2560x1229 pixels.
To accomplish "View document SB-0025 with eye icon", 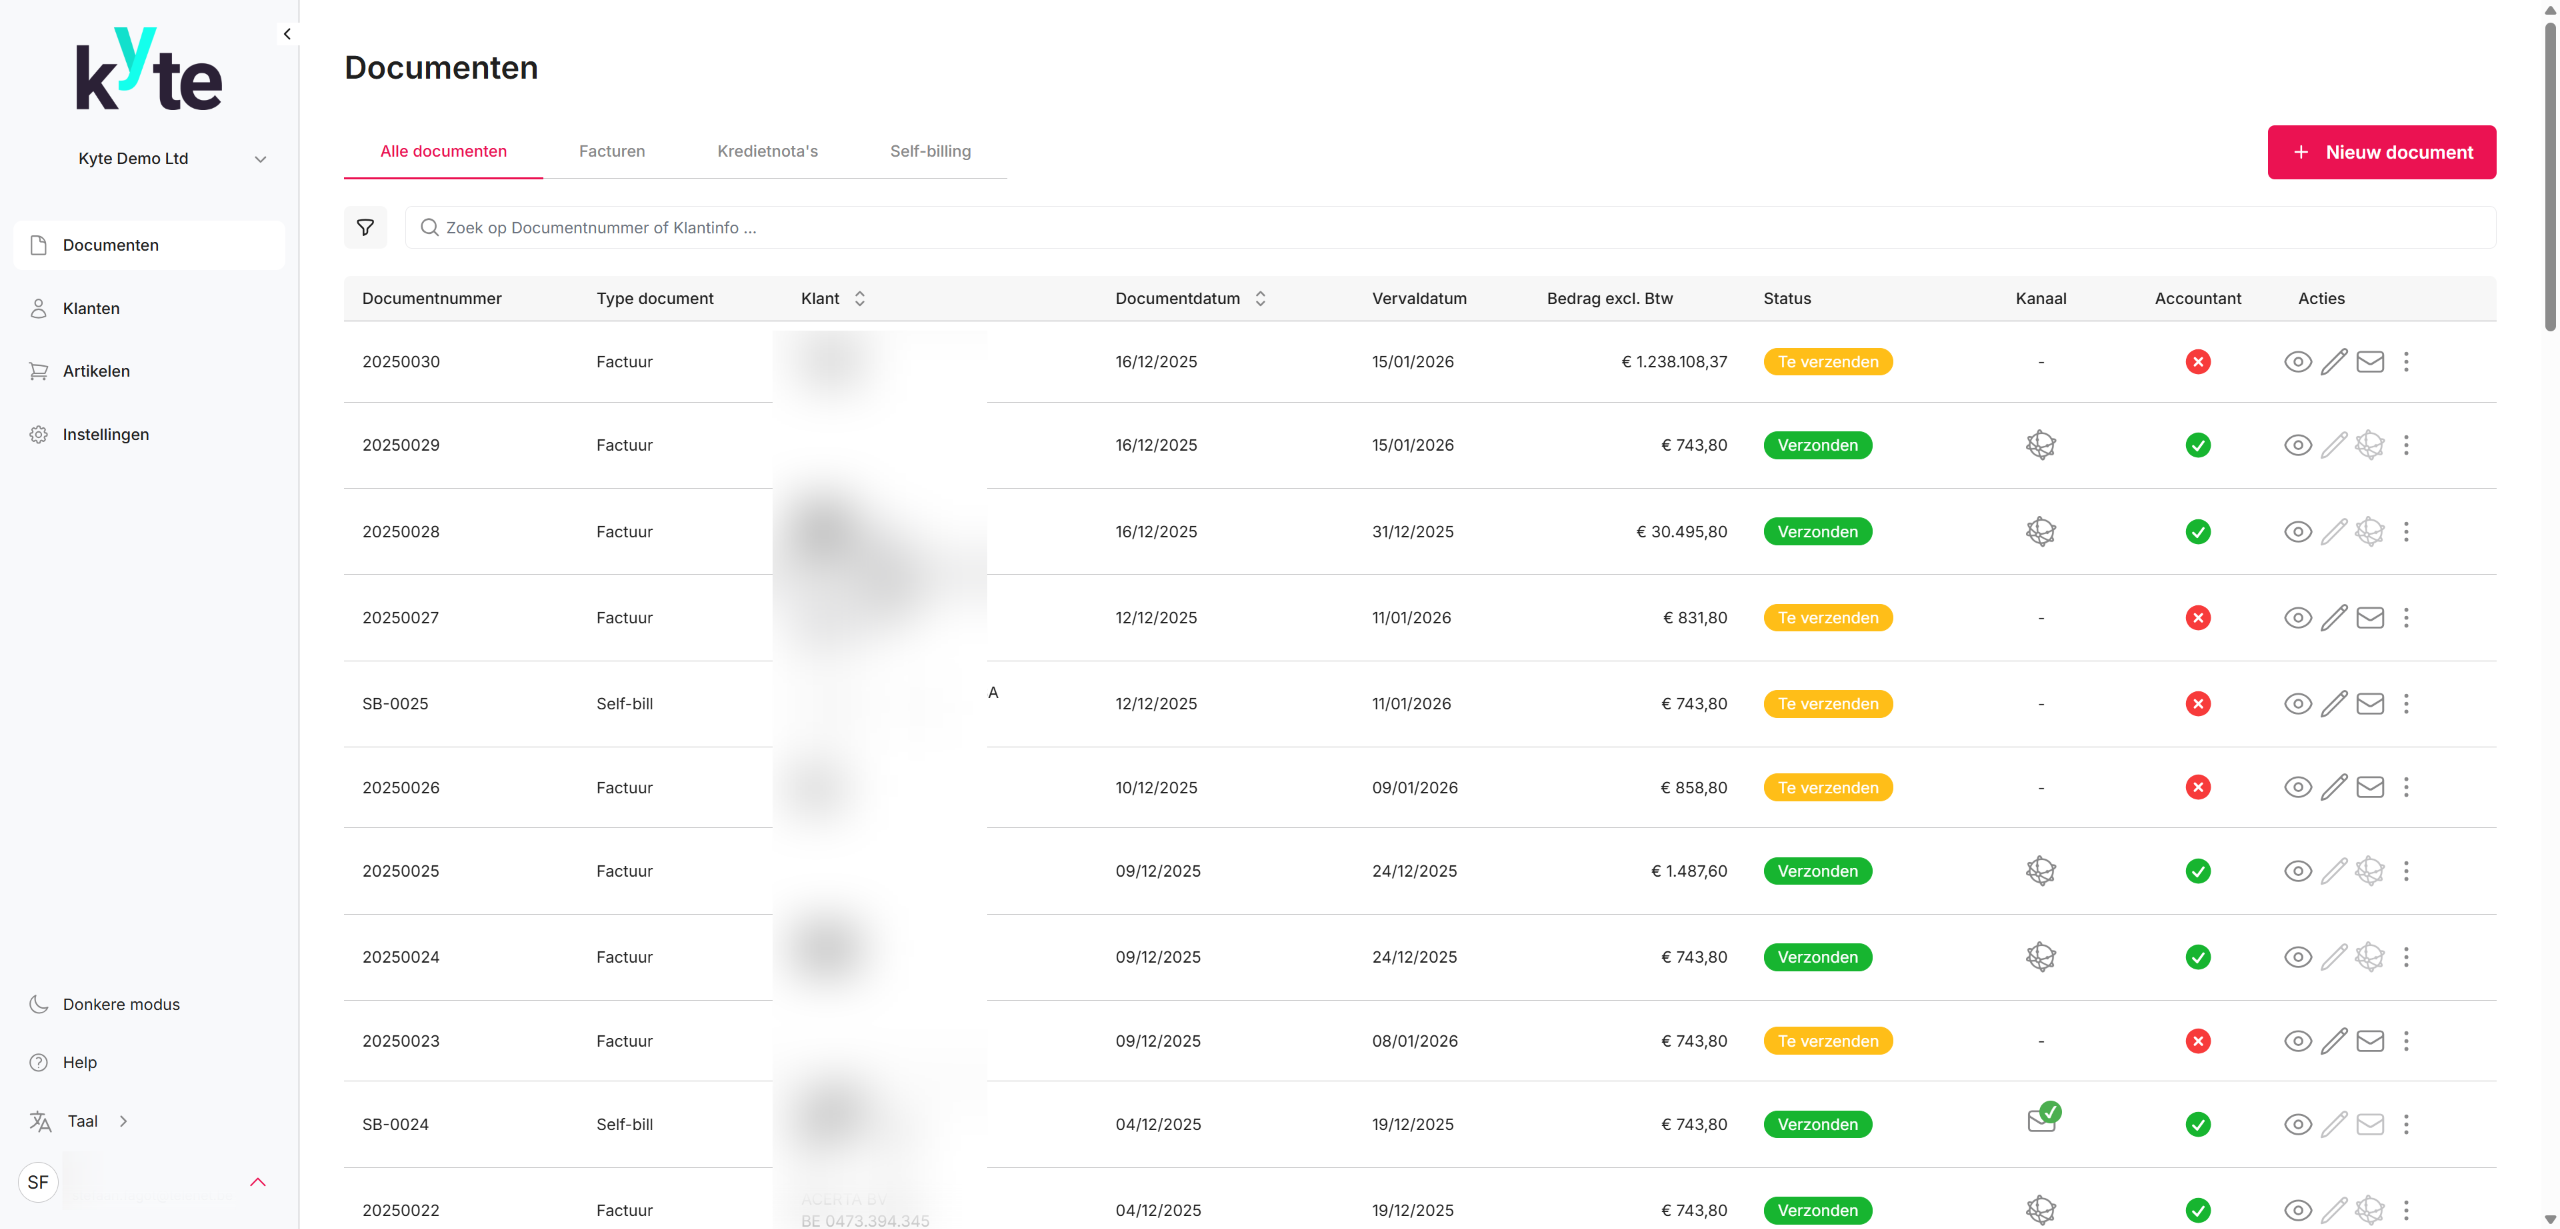I will [2297, 704].
